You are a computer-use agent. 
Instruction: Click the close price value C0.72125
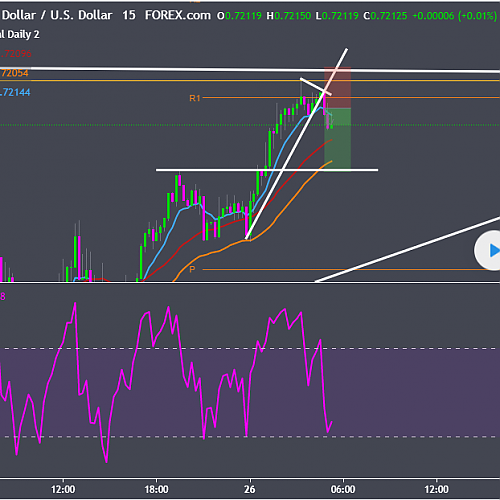[385, 16]
